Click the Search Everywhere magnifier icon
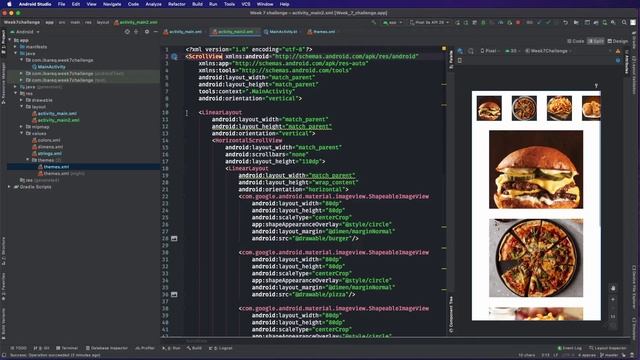640x360 pixels. 624,22
